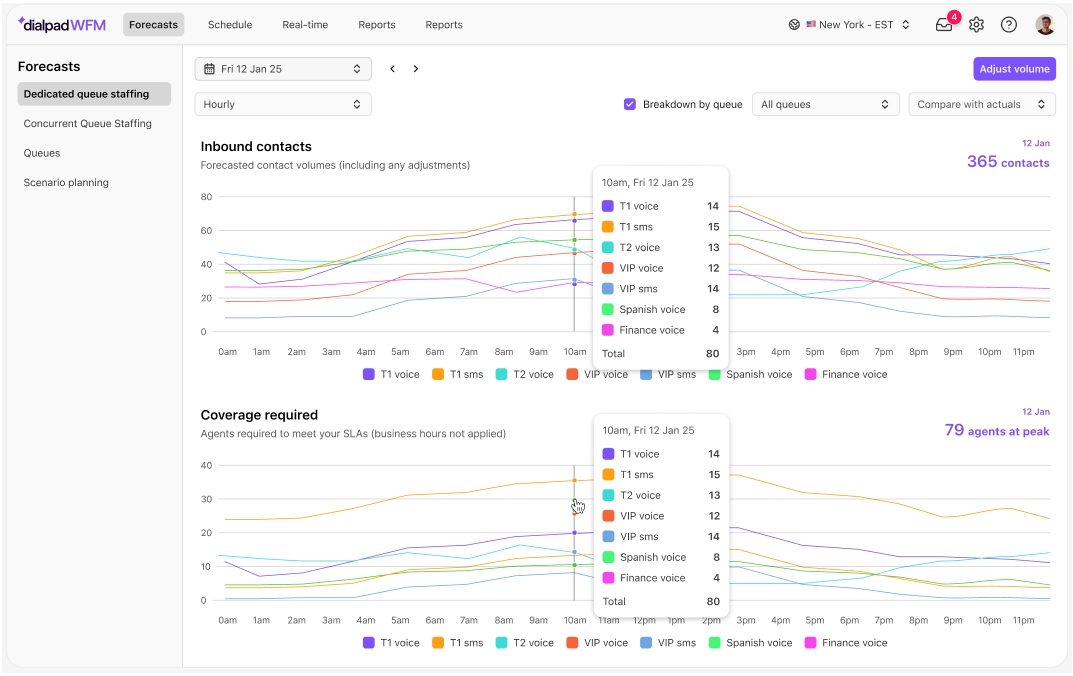The width and height of the screenshot is (1073, 676).
Task: Toggle T1 sms in Coverage required legend
Action: (458, 642)
